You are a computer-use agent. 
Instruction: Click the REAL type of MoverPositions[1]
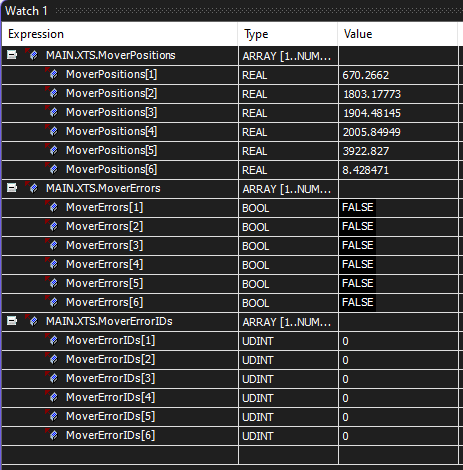254,75
